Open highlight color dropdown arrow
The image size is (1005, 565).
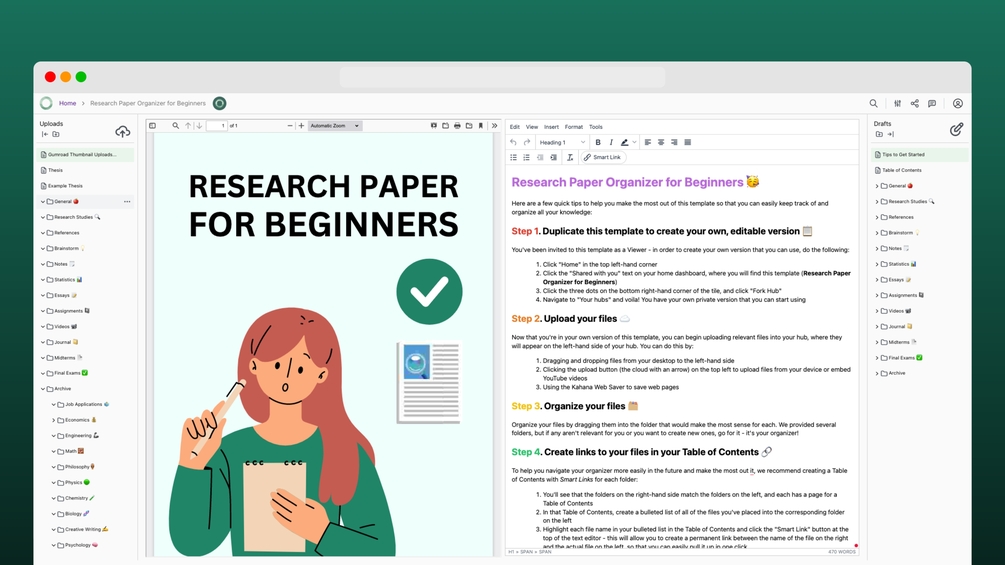[634, 142]
